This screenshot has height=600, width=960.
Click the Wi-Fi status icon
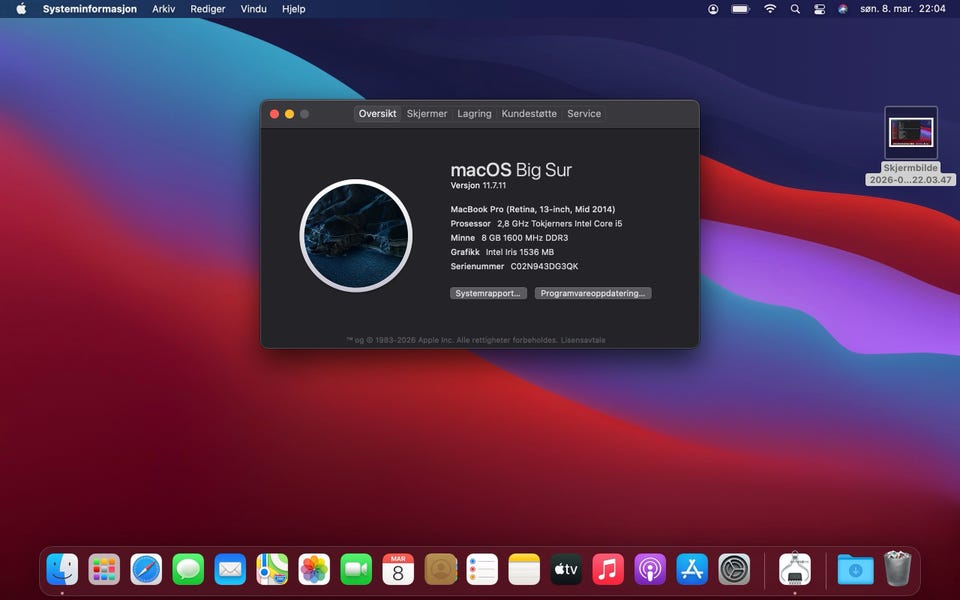pyautogui.click(x=770, y=9)
